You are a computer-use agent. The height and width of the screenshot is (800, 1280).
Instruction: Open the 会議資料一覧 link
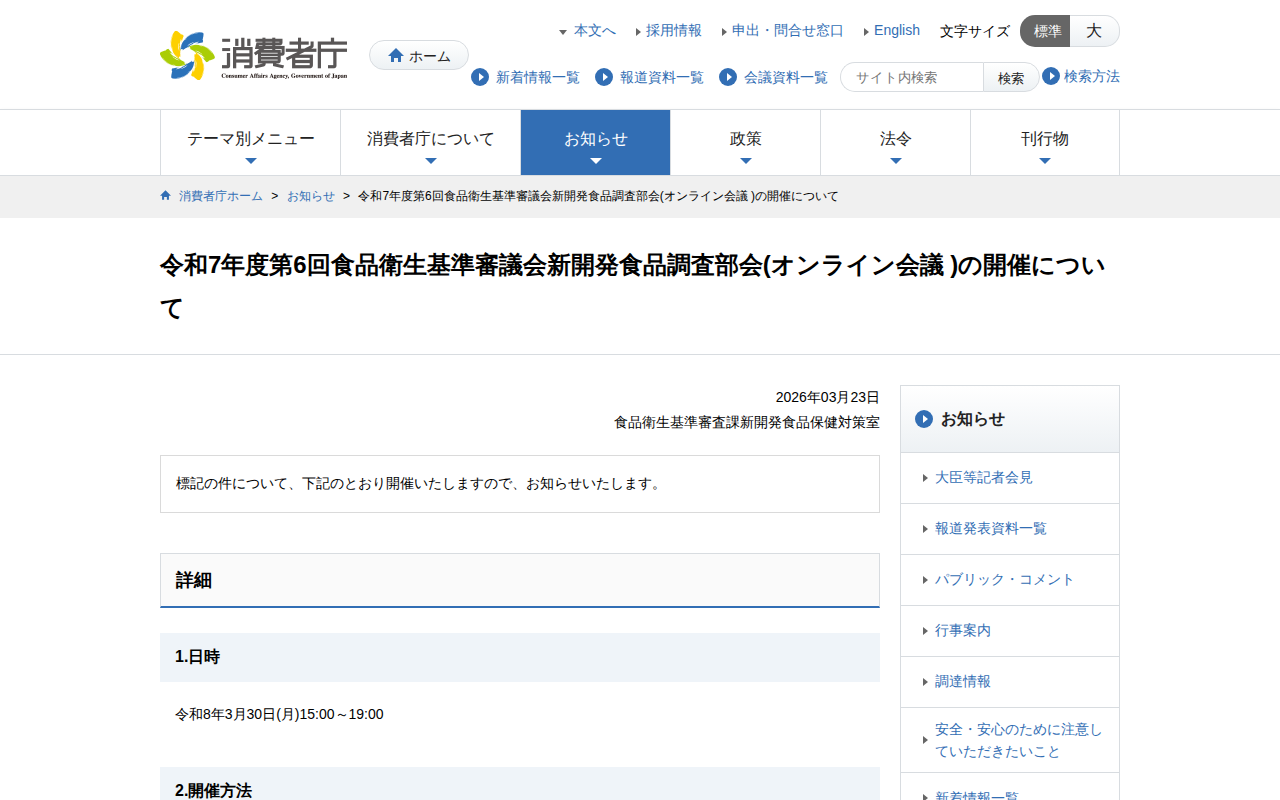click(786, 77)
